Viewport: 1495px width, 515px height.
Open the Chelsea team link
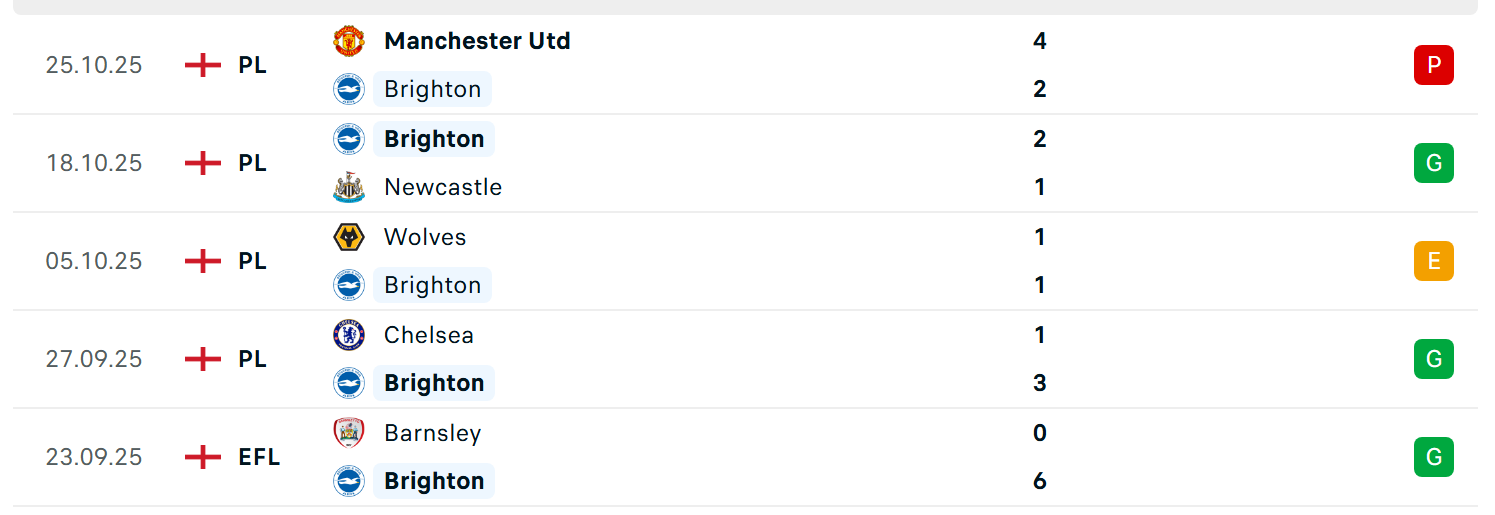point(429,335)
